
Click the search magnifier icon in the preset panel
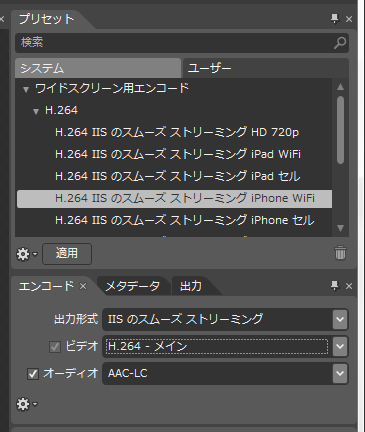[340, 43]
